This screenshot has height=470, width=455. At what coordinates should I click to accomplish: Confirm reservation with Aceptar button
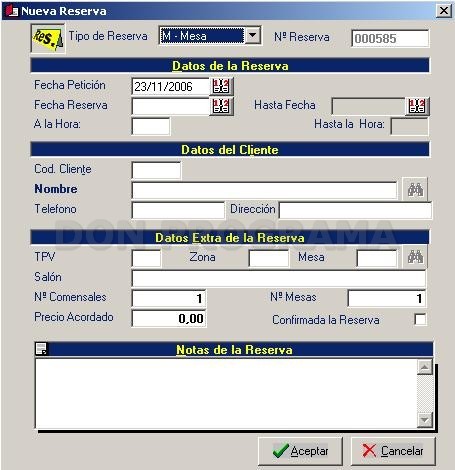(x=300, y=451)
